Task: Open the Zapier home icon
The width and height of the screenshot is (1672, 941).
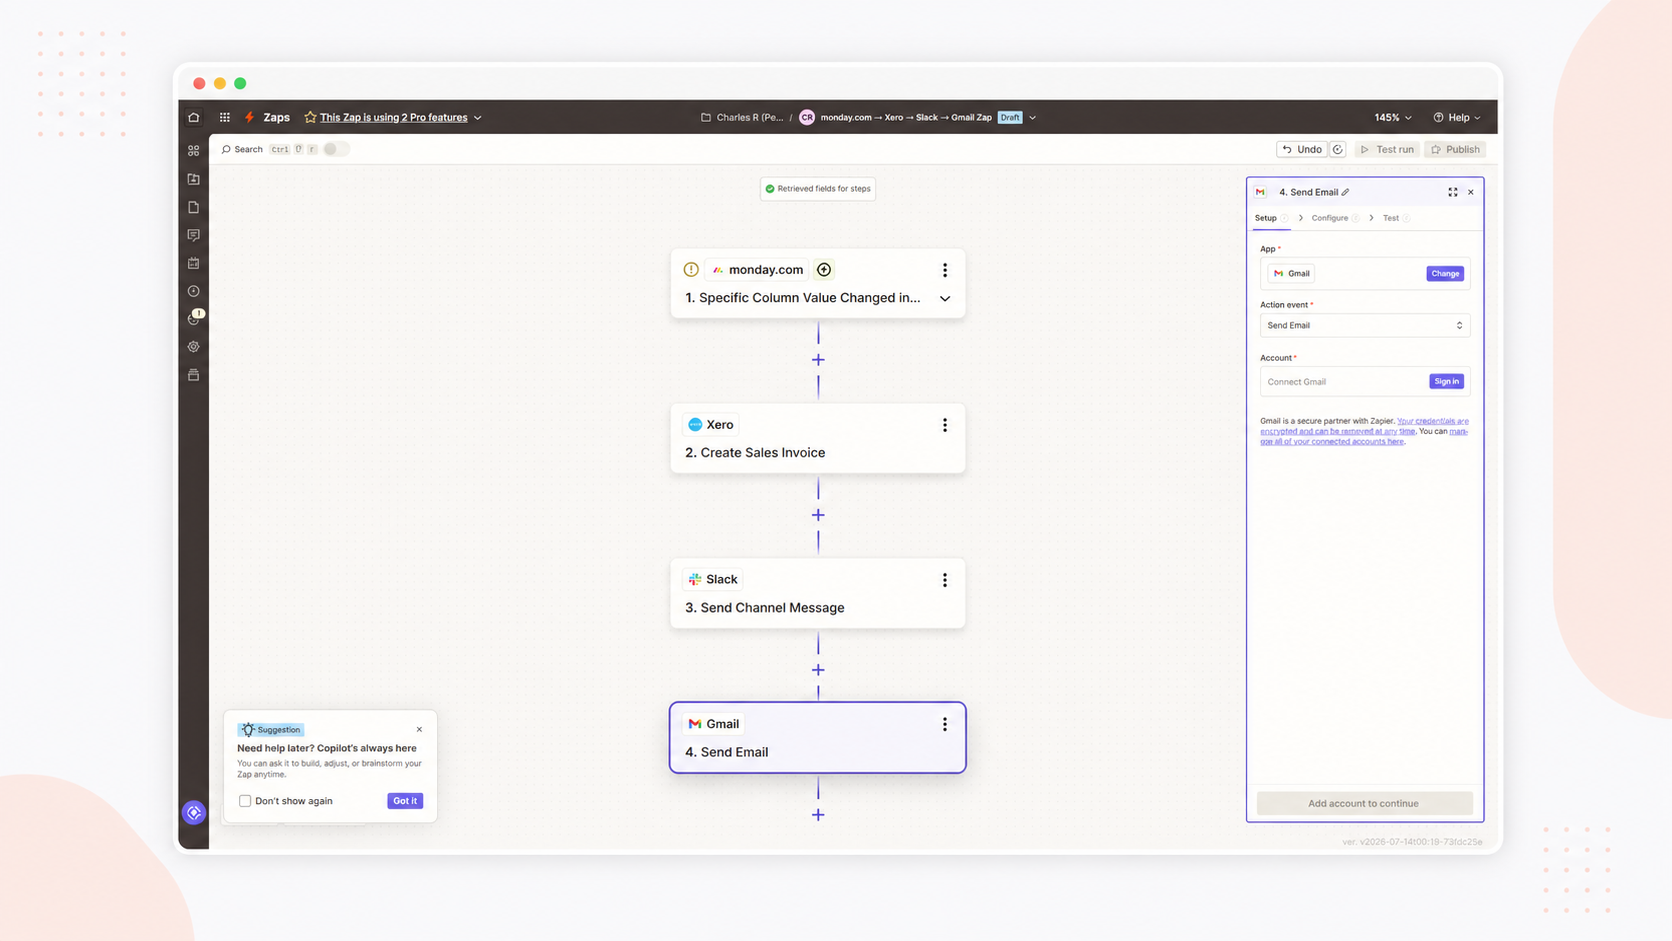Action: pyautogui.click(x=194, y=117)
